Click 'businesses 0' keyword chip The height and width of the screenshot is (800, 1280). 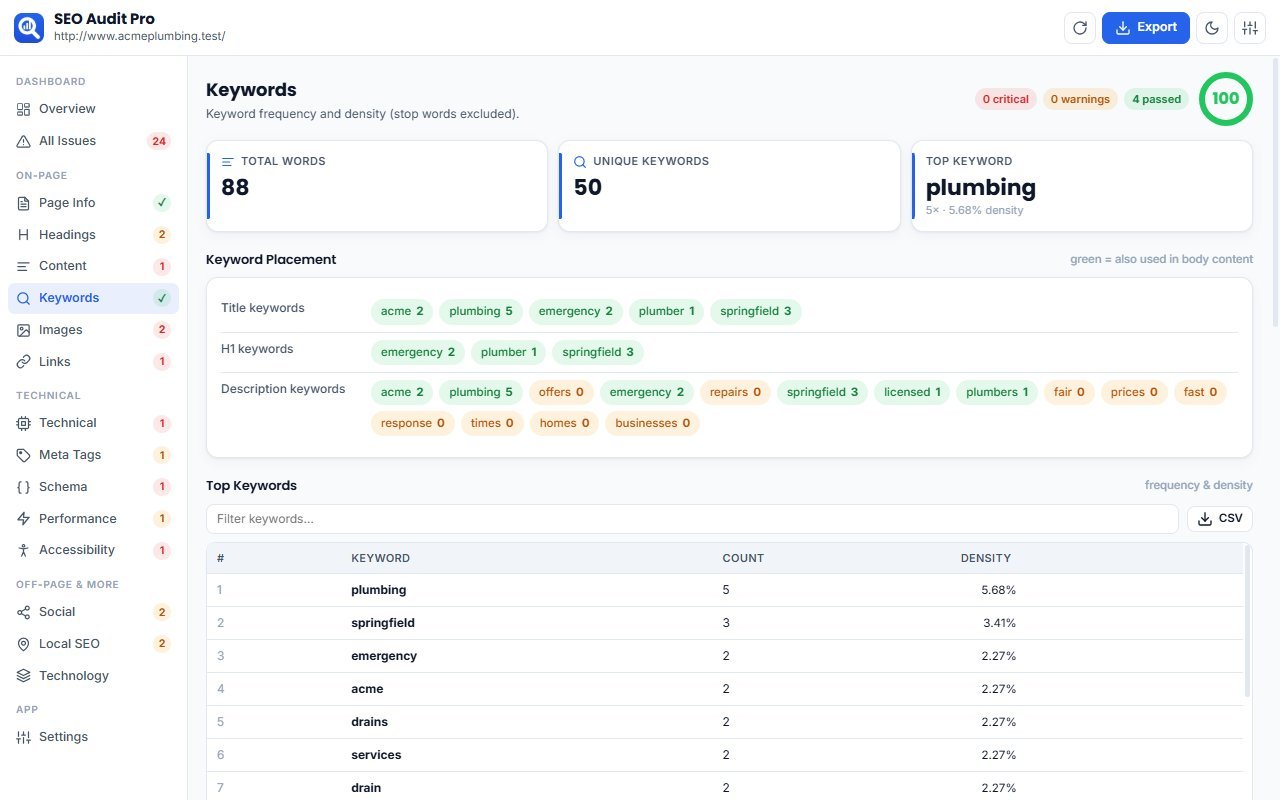653,423
